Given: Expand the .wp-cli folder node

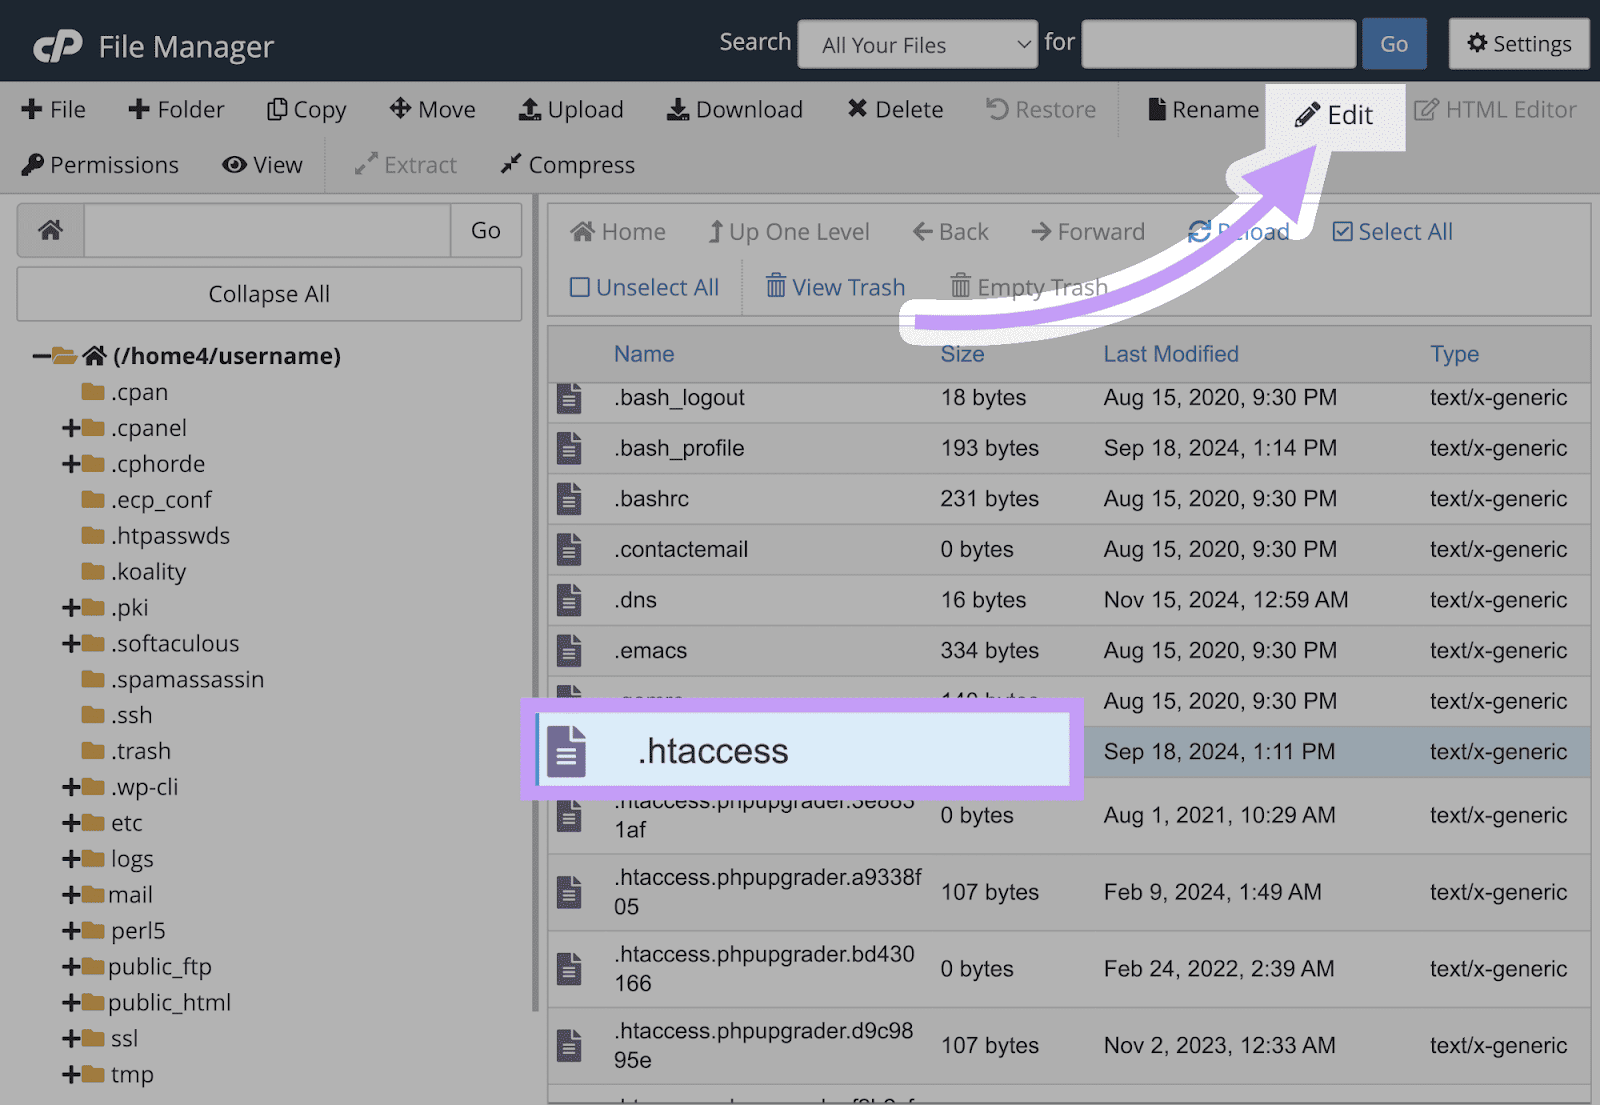Looking at the screenshot, I should [71, 787].
